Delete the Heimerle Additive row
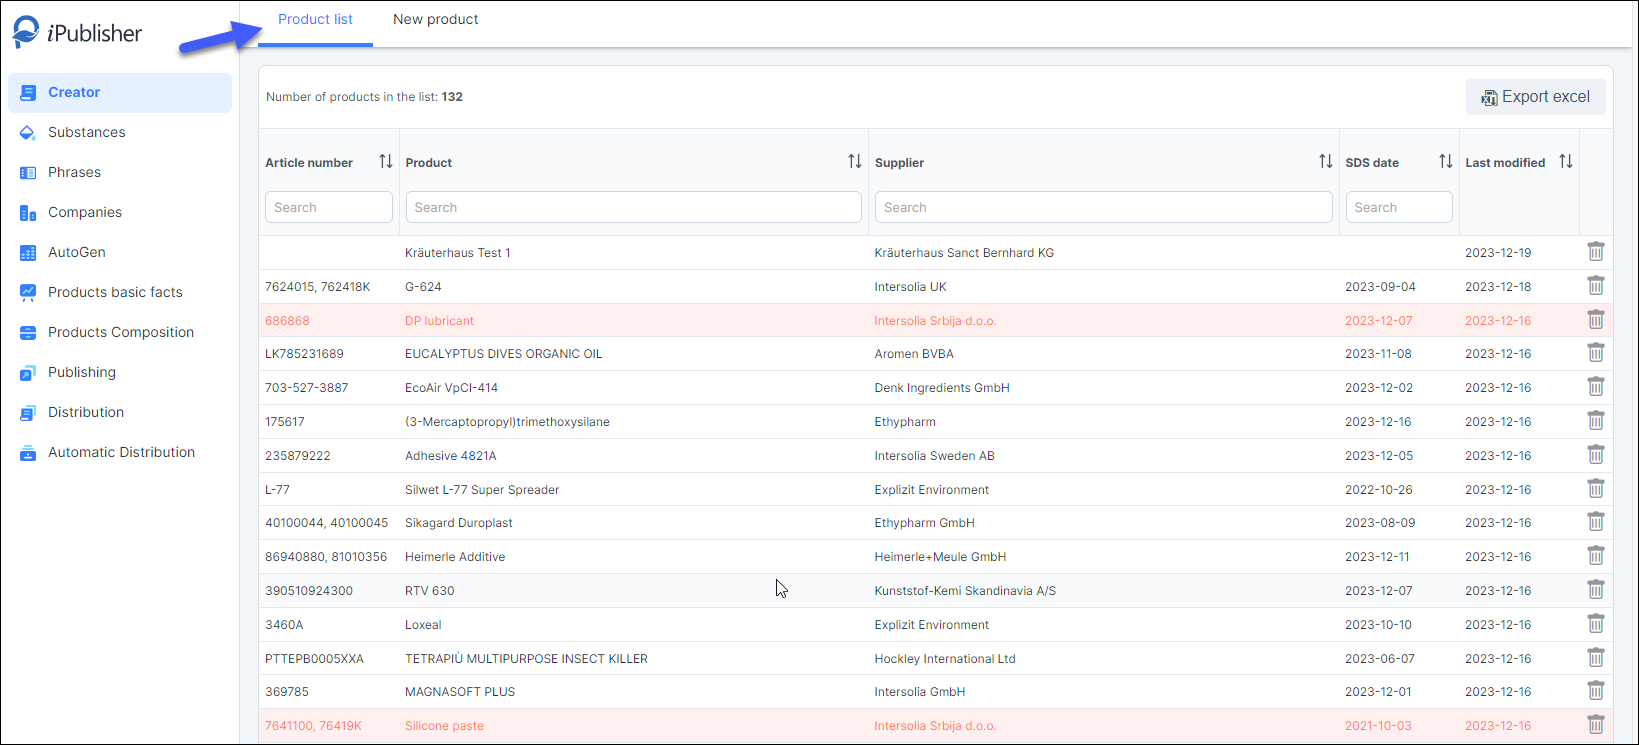Image resolution: width=1639 pixels, height=745 pixels. [1595, 556]
